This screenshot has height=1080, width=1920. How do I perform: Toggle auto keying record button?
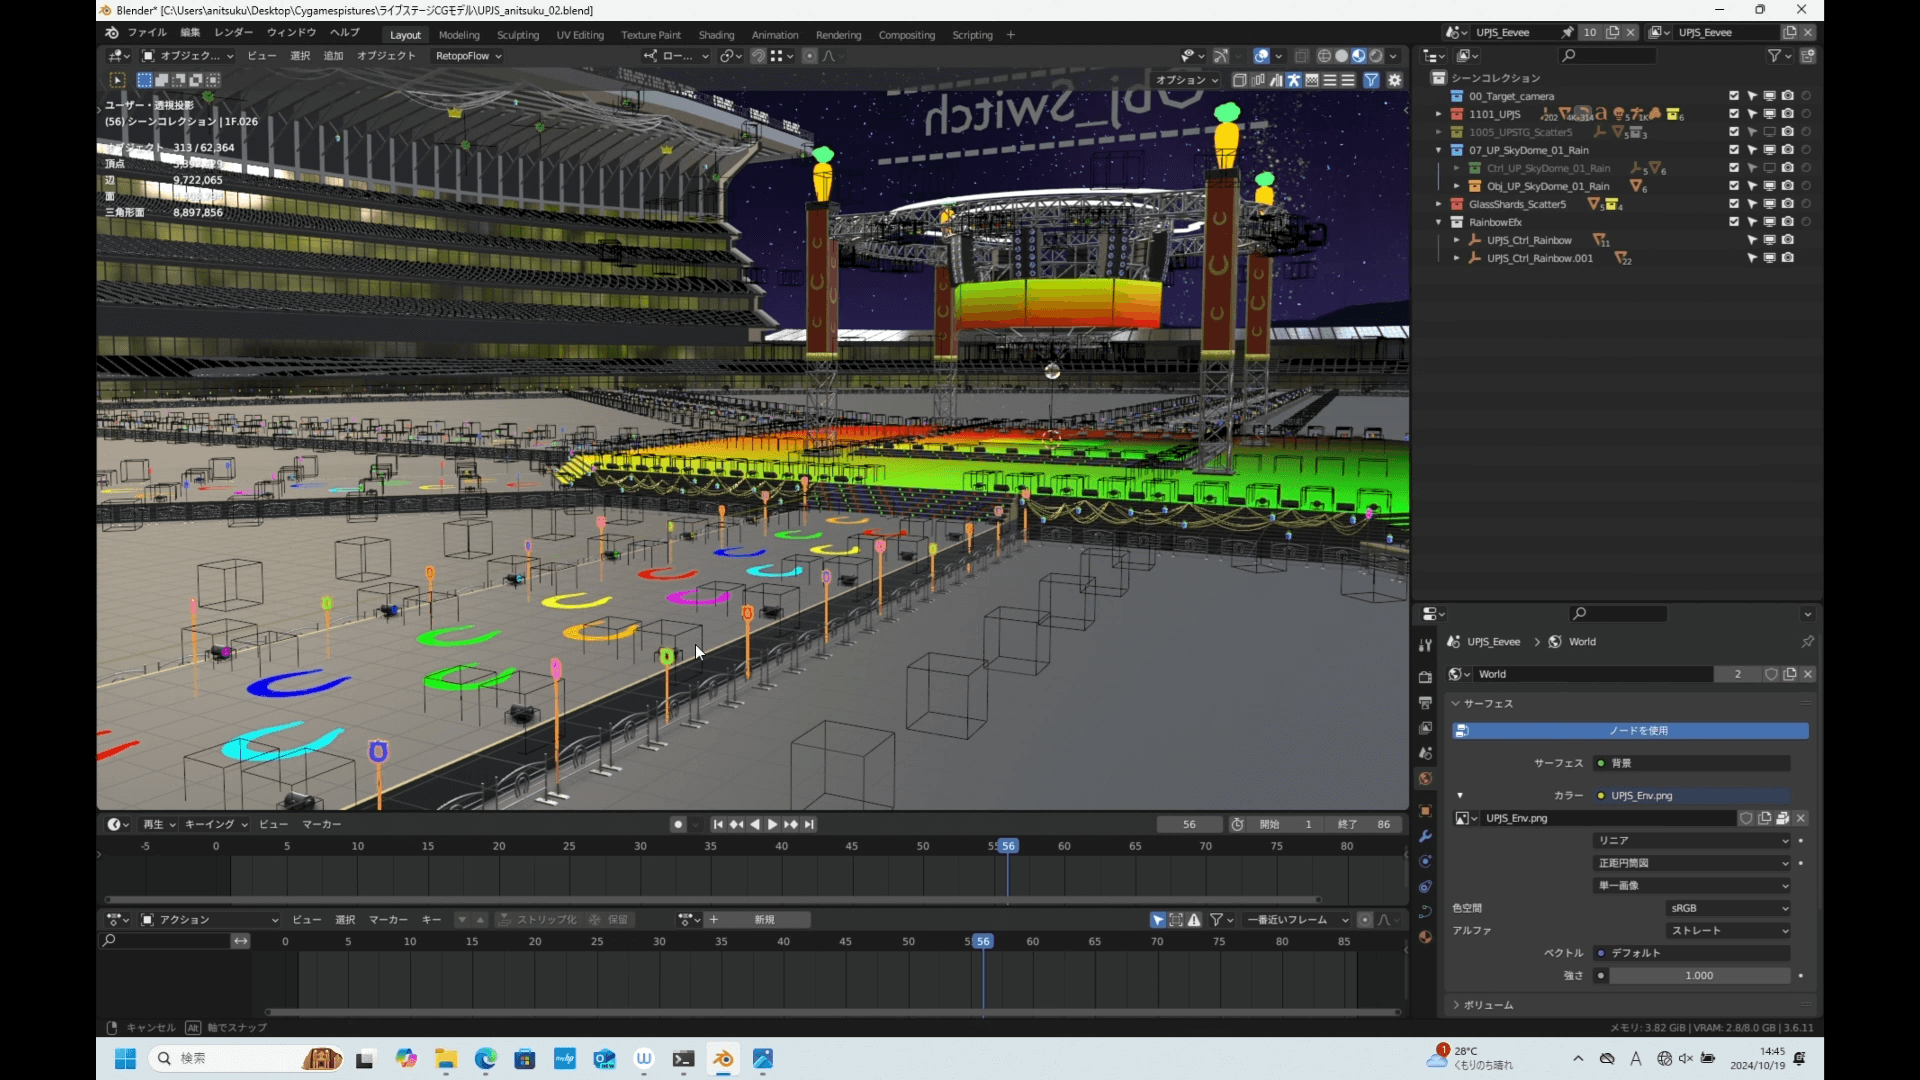click(678, 824)
